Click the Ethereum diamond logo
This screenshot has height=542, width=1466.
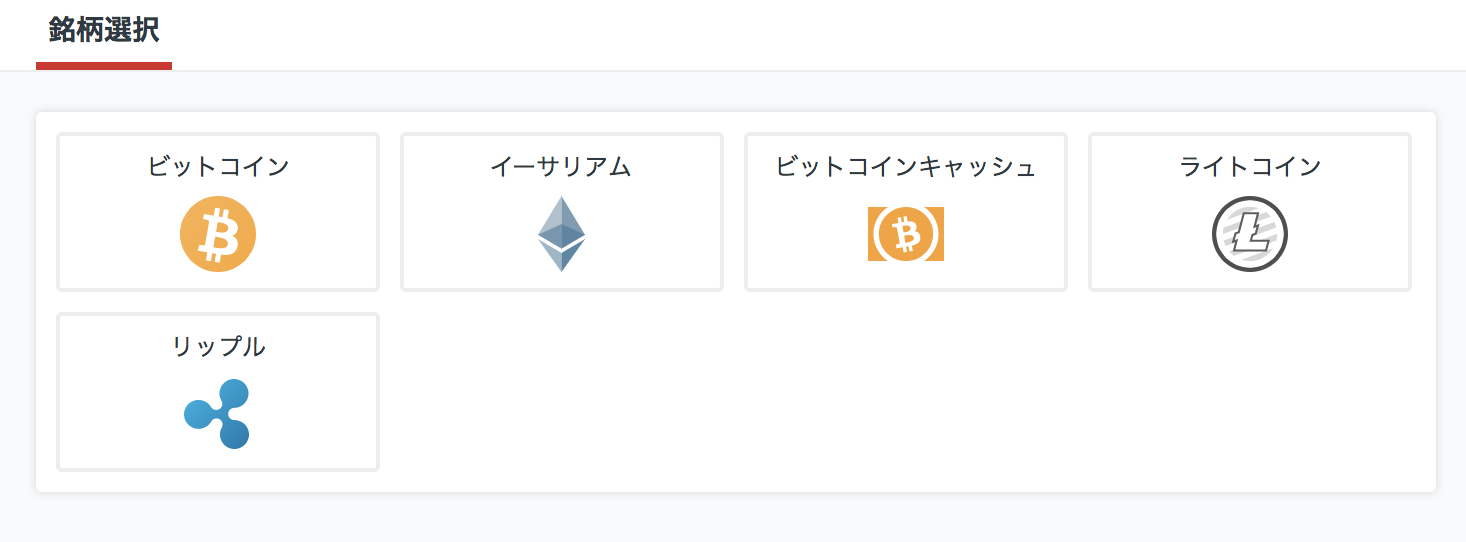point(562,234)
